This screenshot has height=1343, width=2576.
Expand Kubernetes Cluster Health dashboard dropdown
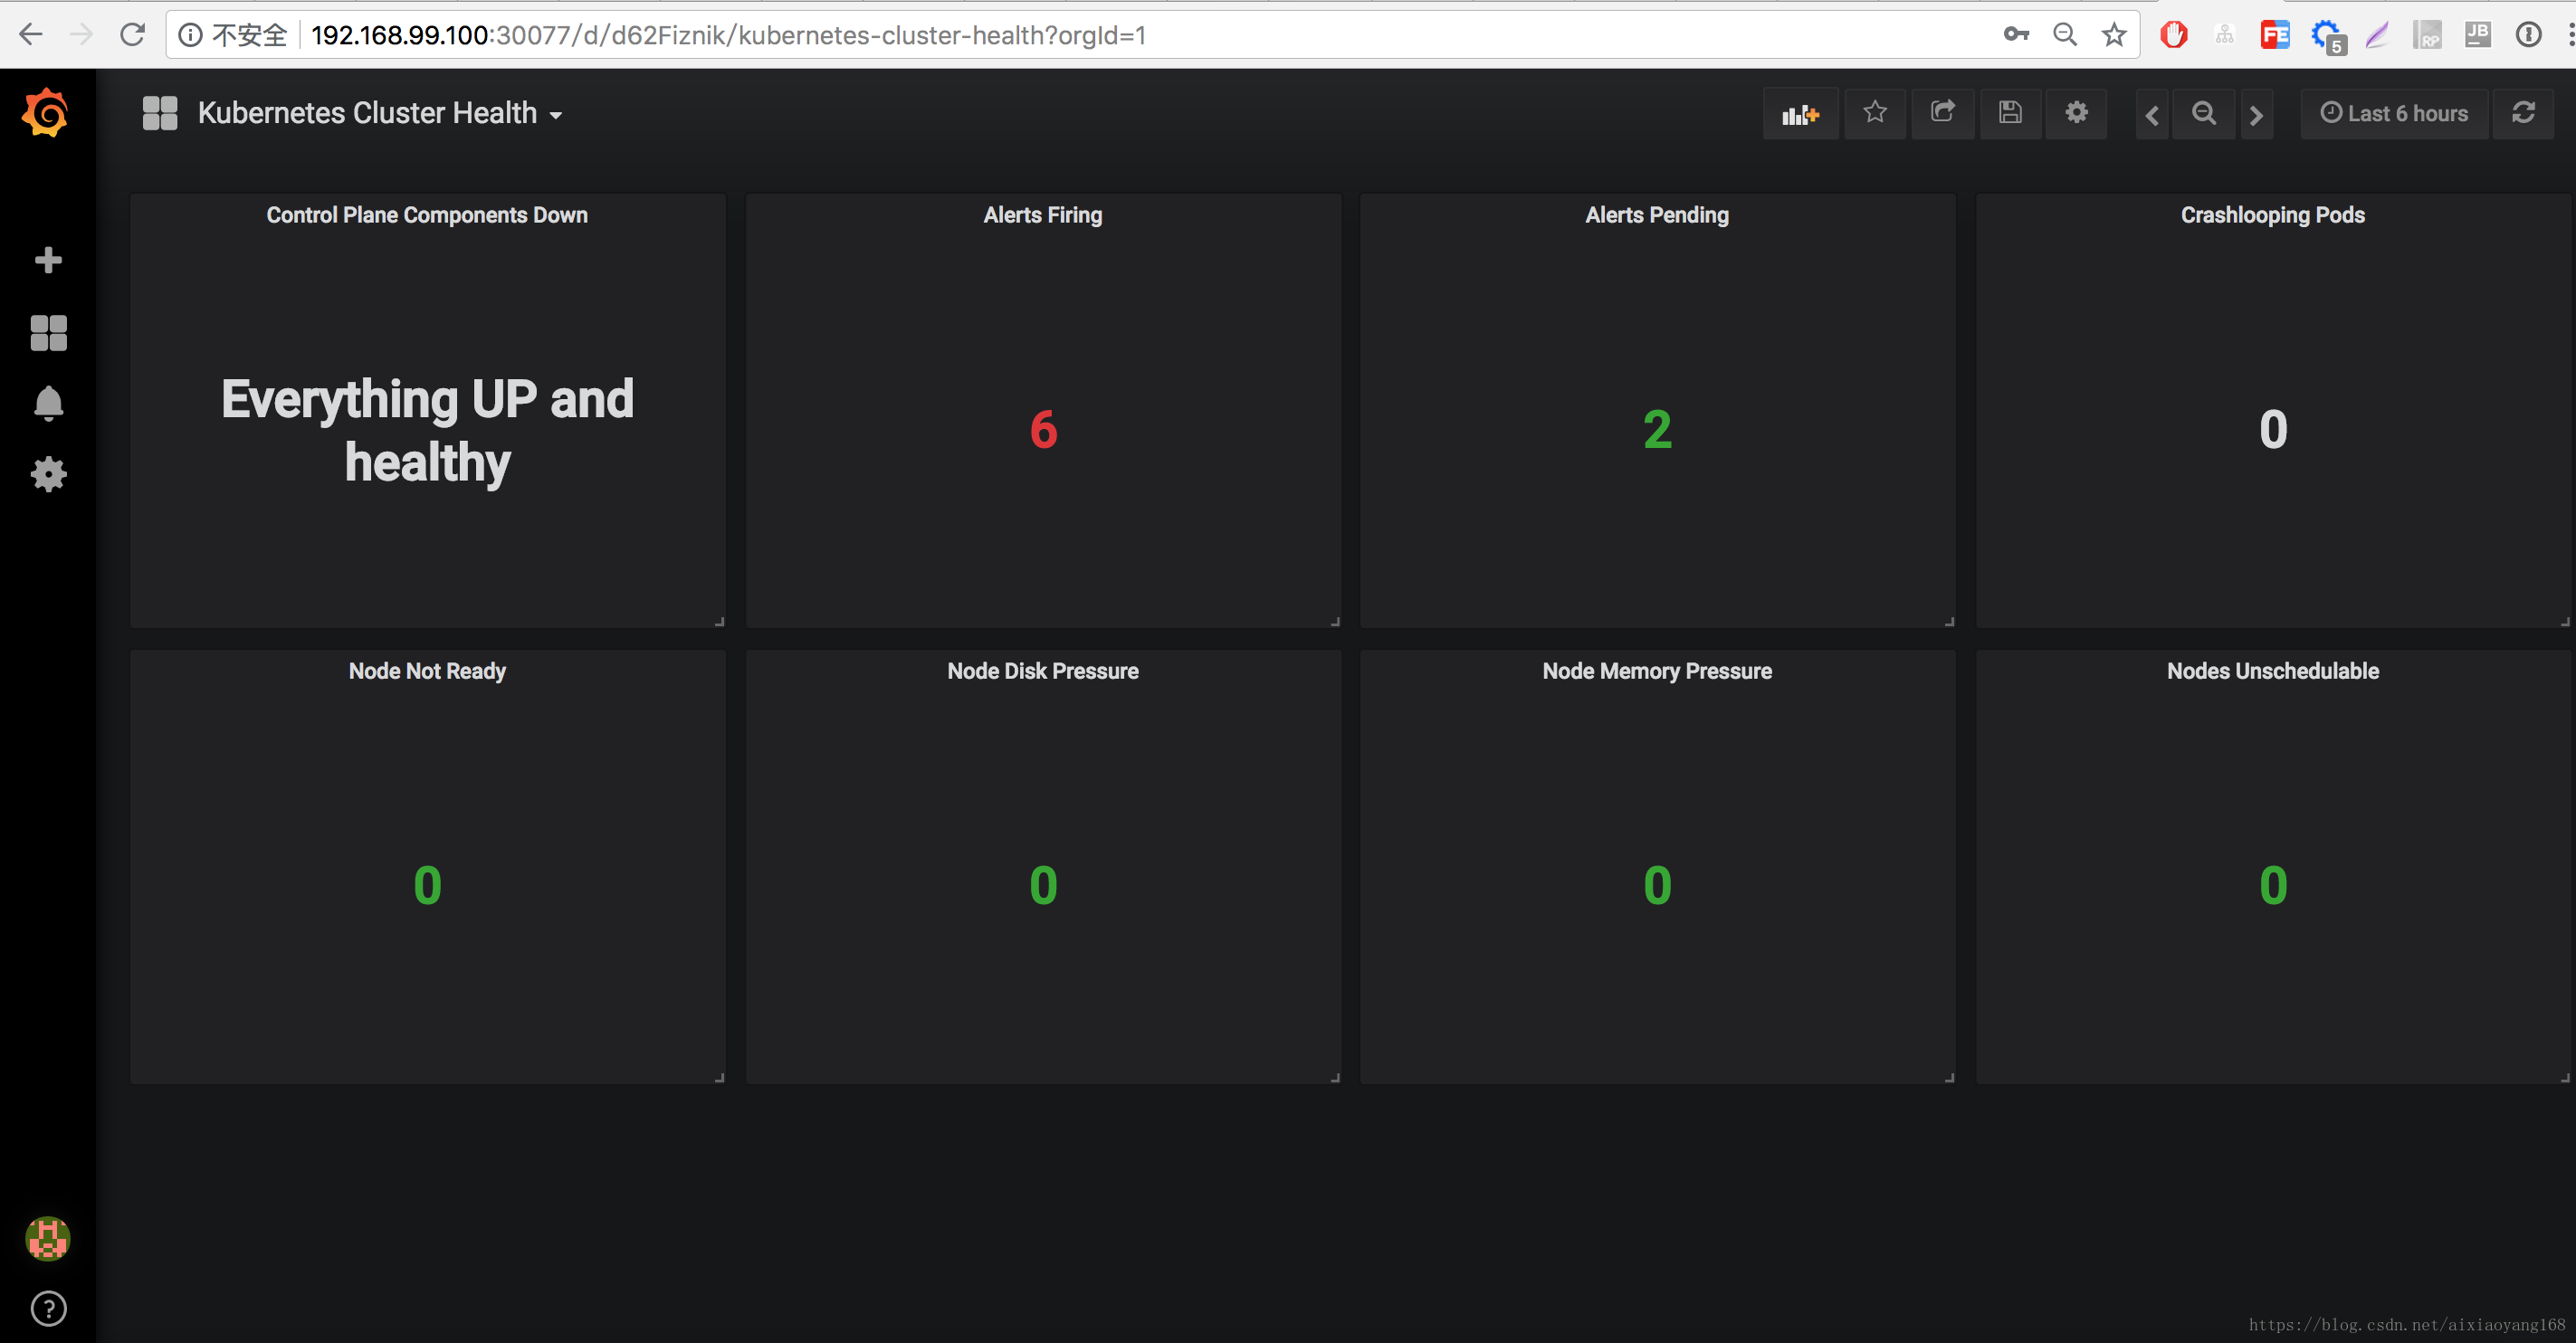[380, 114]
